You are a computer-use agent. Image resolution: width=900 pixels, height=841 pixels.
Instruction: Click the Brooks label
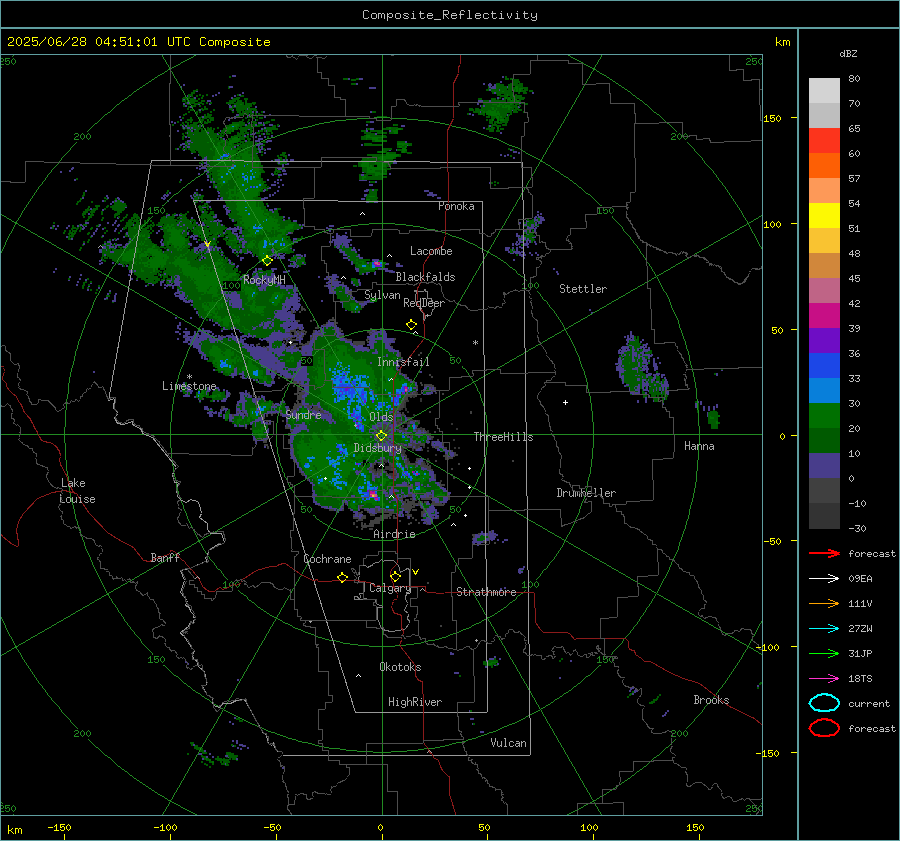711,700
